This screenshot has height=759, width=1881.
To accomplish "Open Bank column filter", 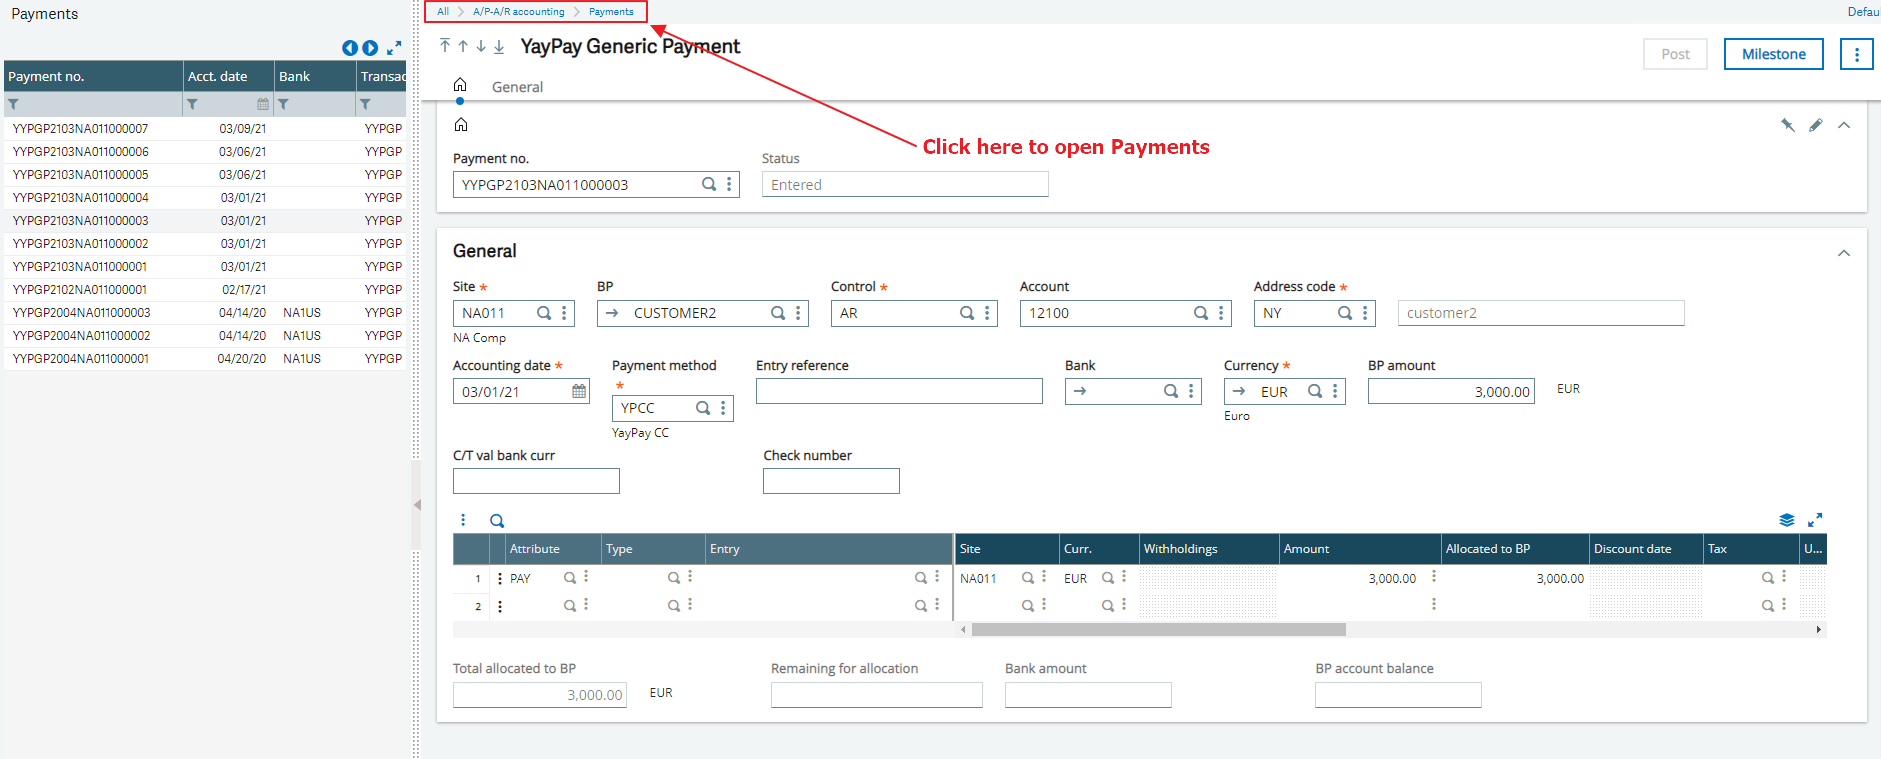I will click(284, 104).
